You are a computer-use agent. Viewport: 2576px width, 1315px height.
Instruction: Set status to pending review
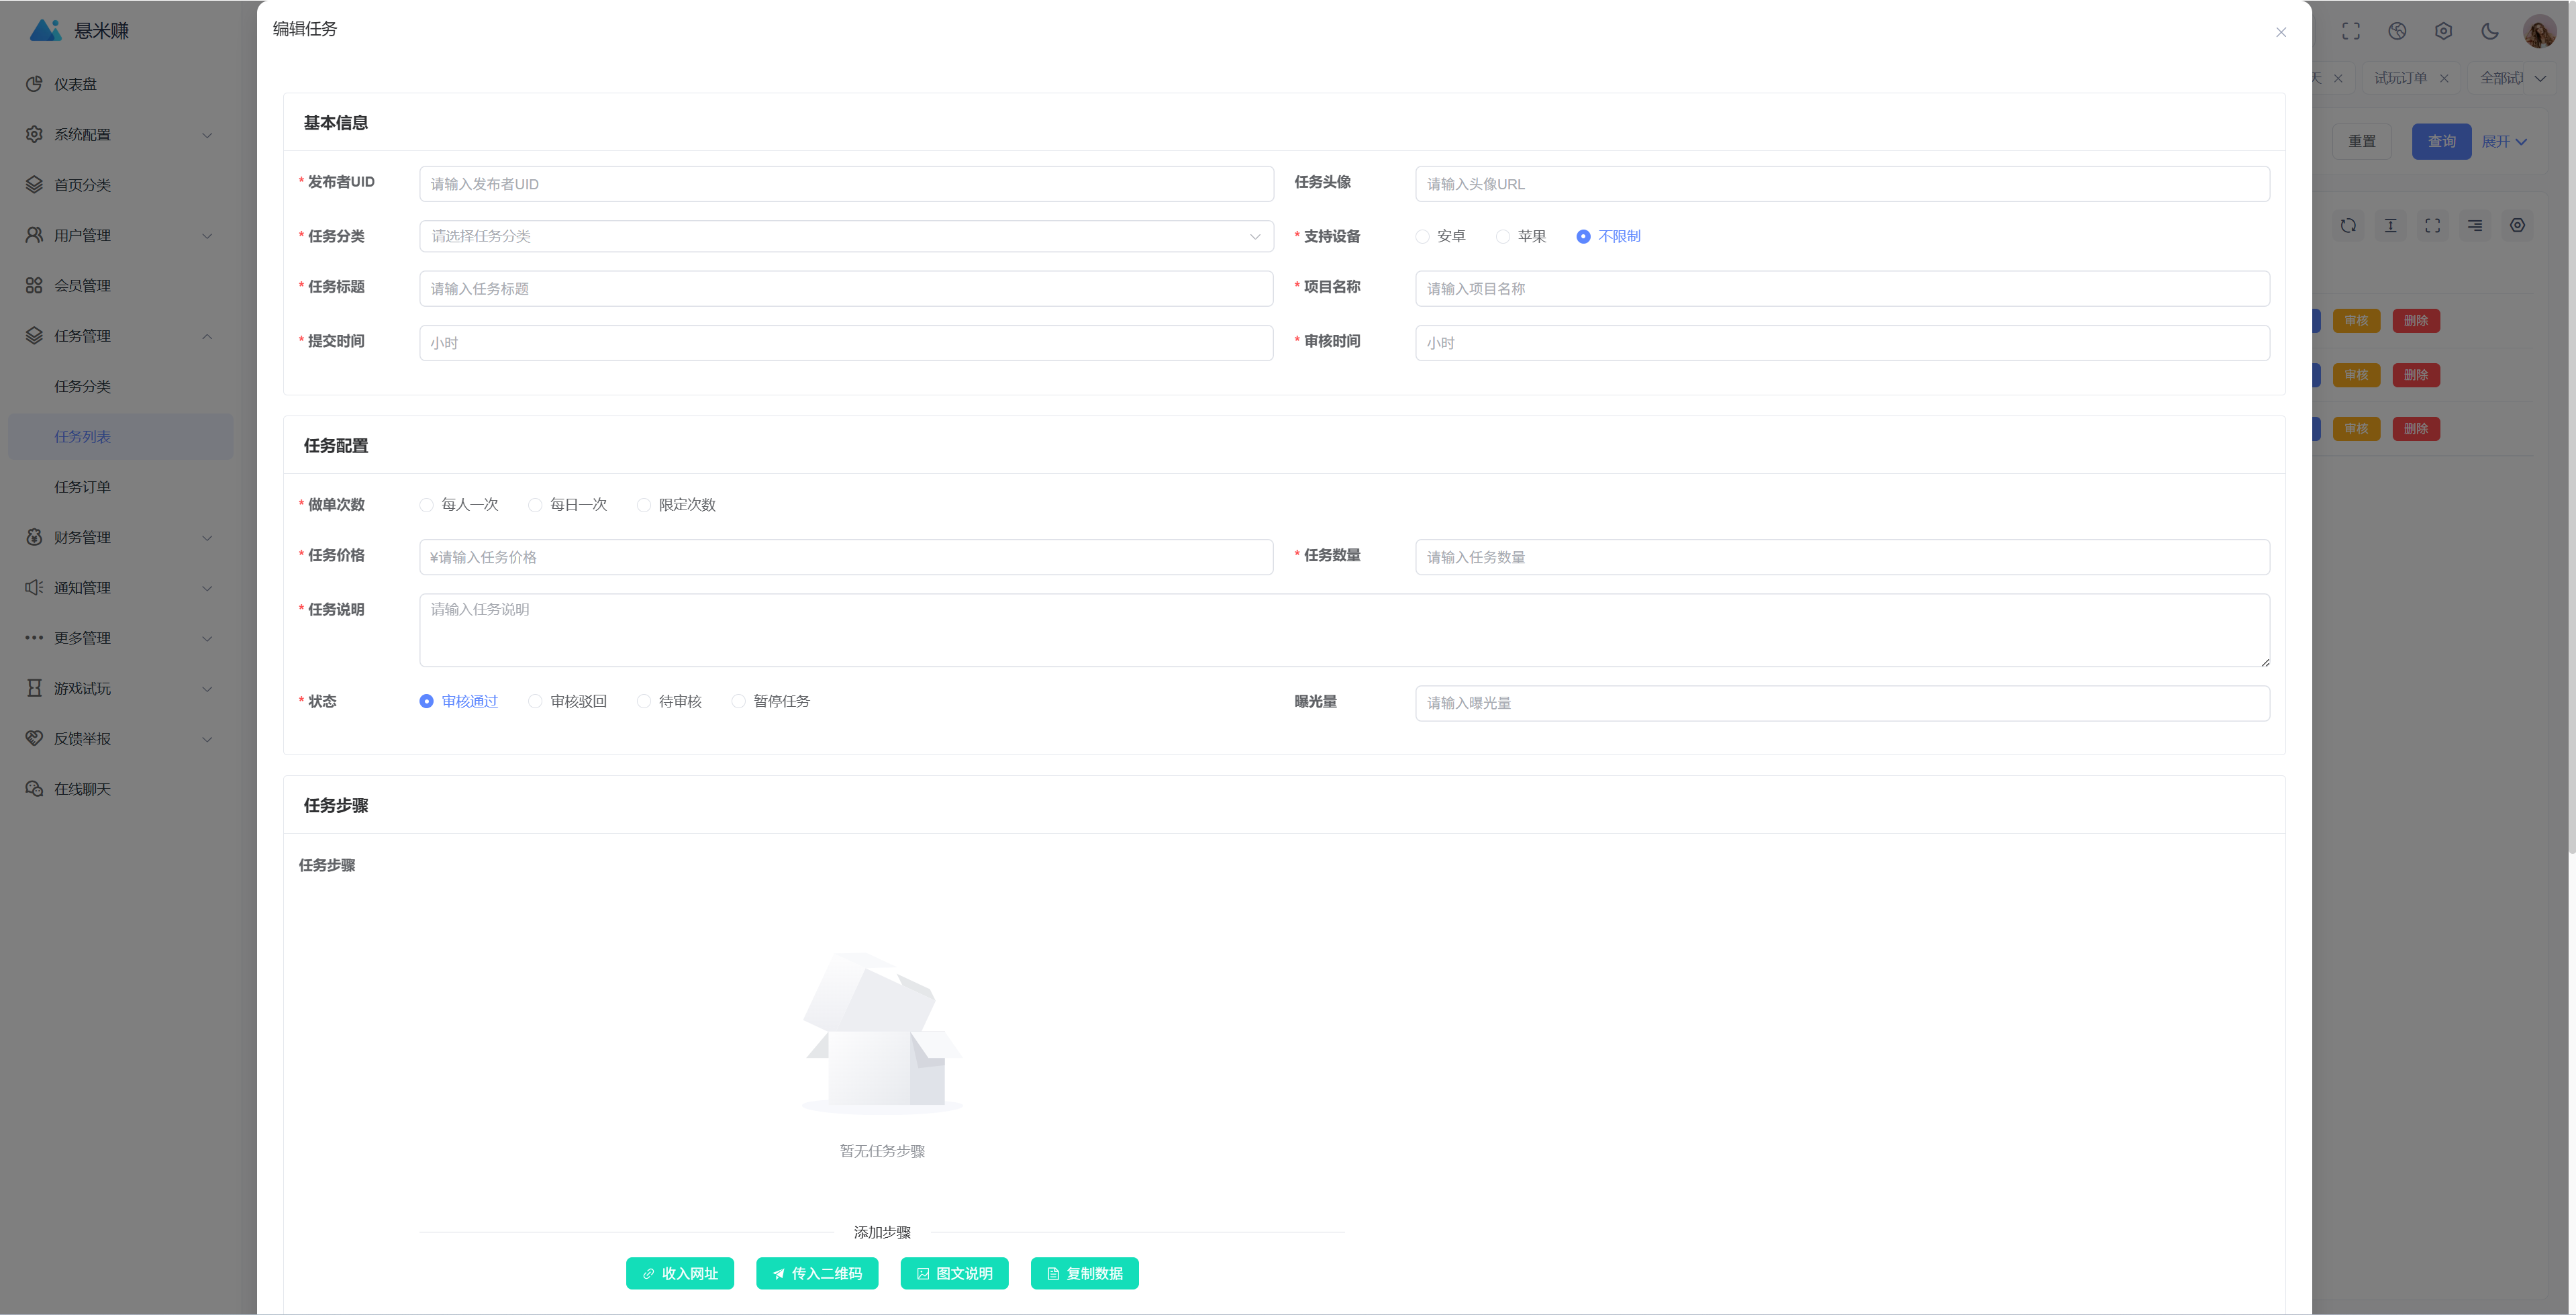coord(644,702)
